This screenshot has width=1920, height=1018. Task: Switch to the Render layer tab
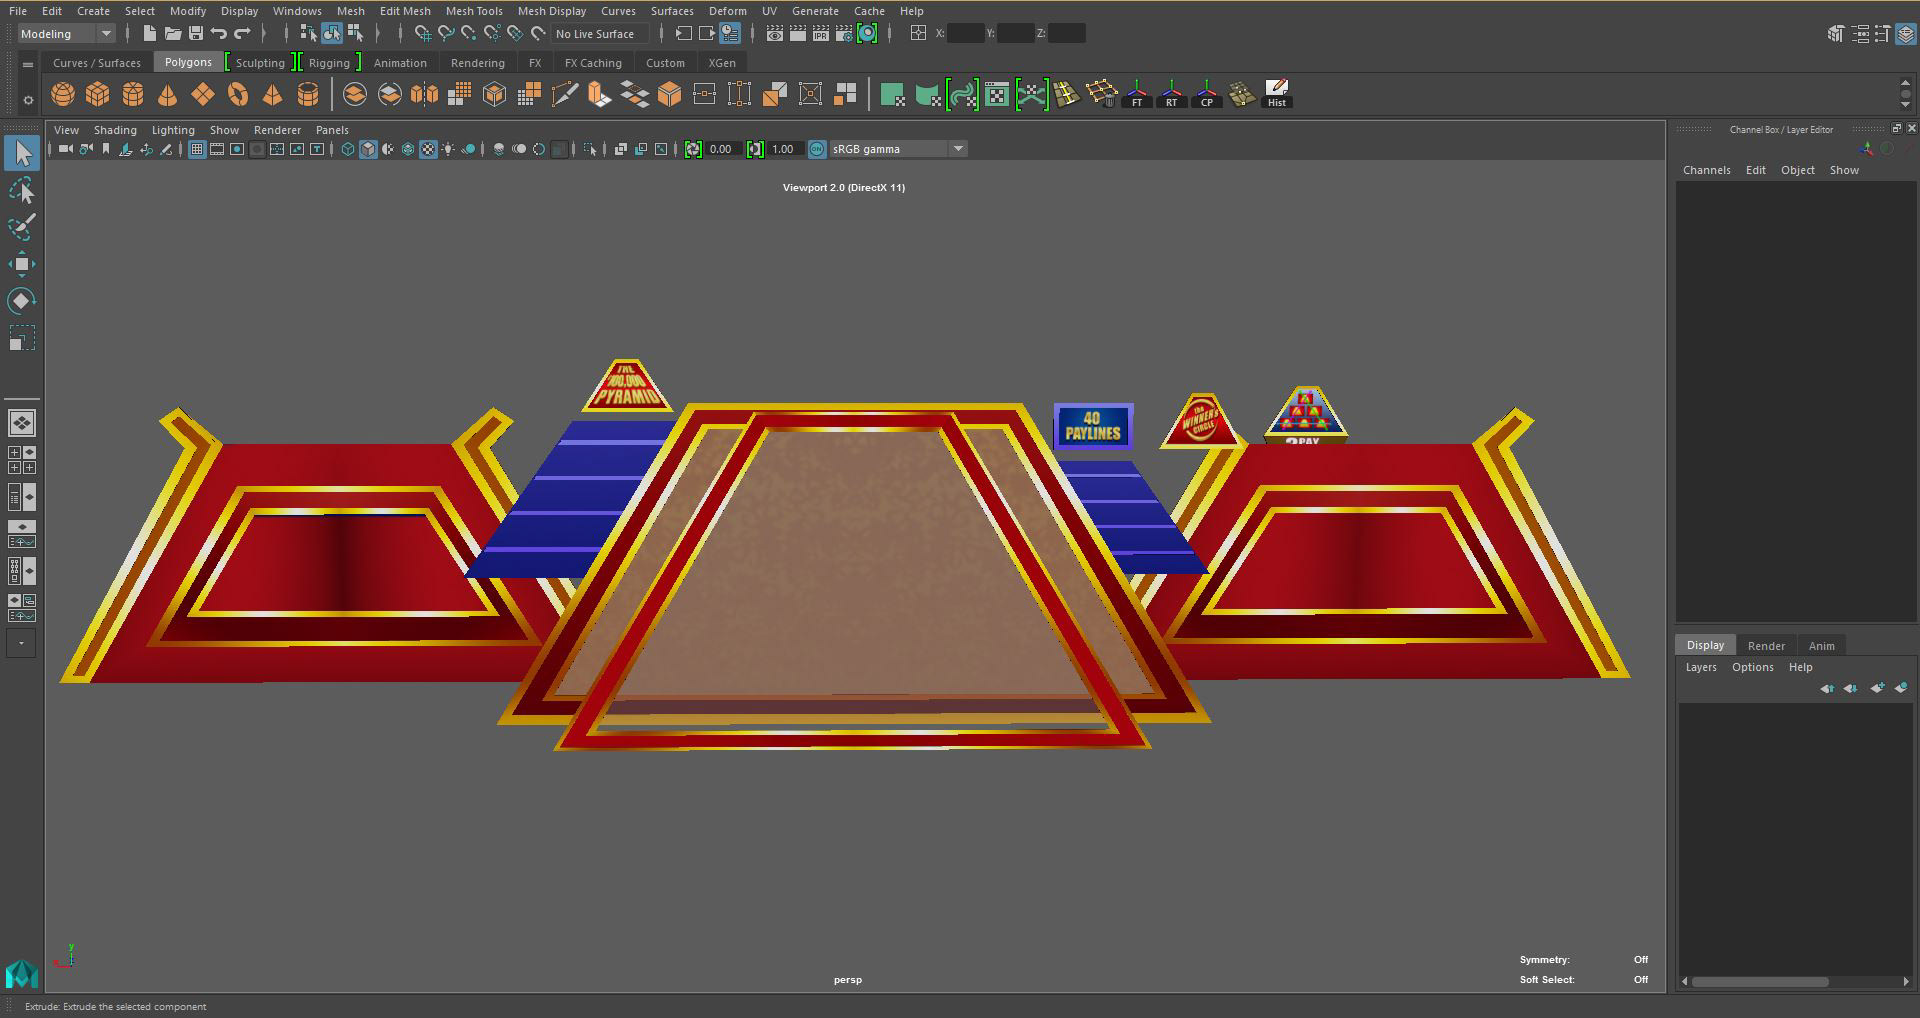coord(1766,646)
